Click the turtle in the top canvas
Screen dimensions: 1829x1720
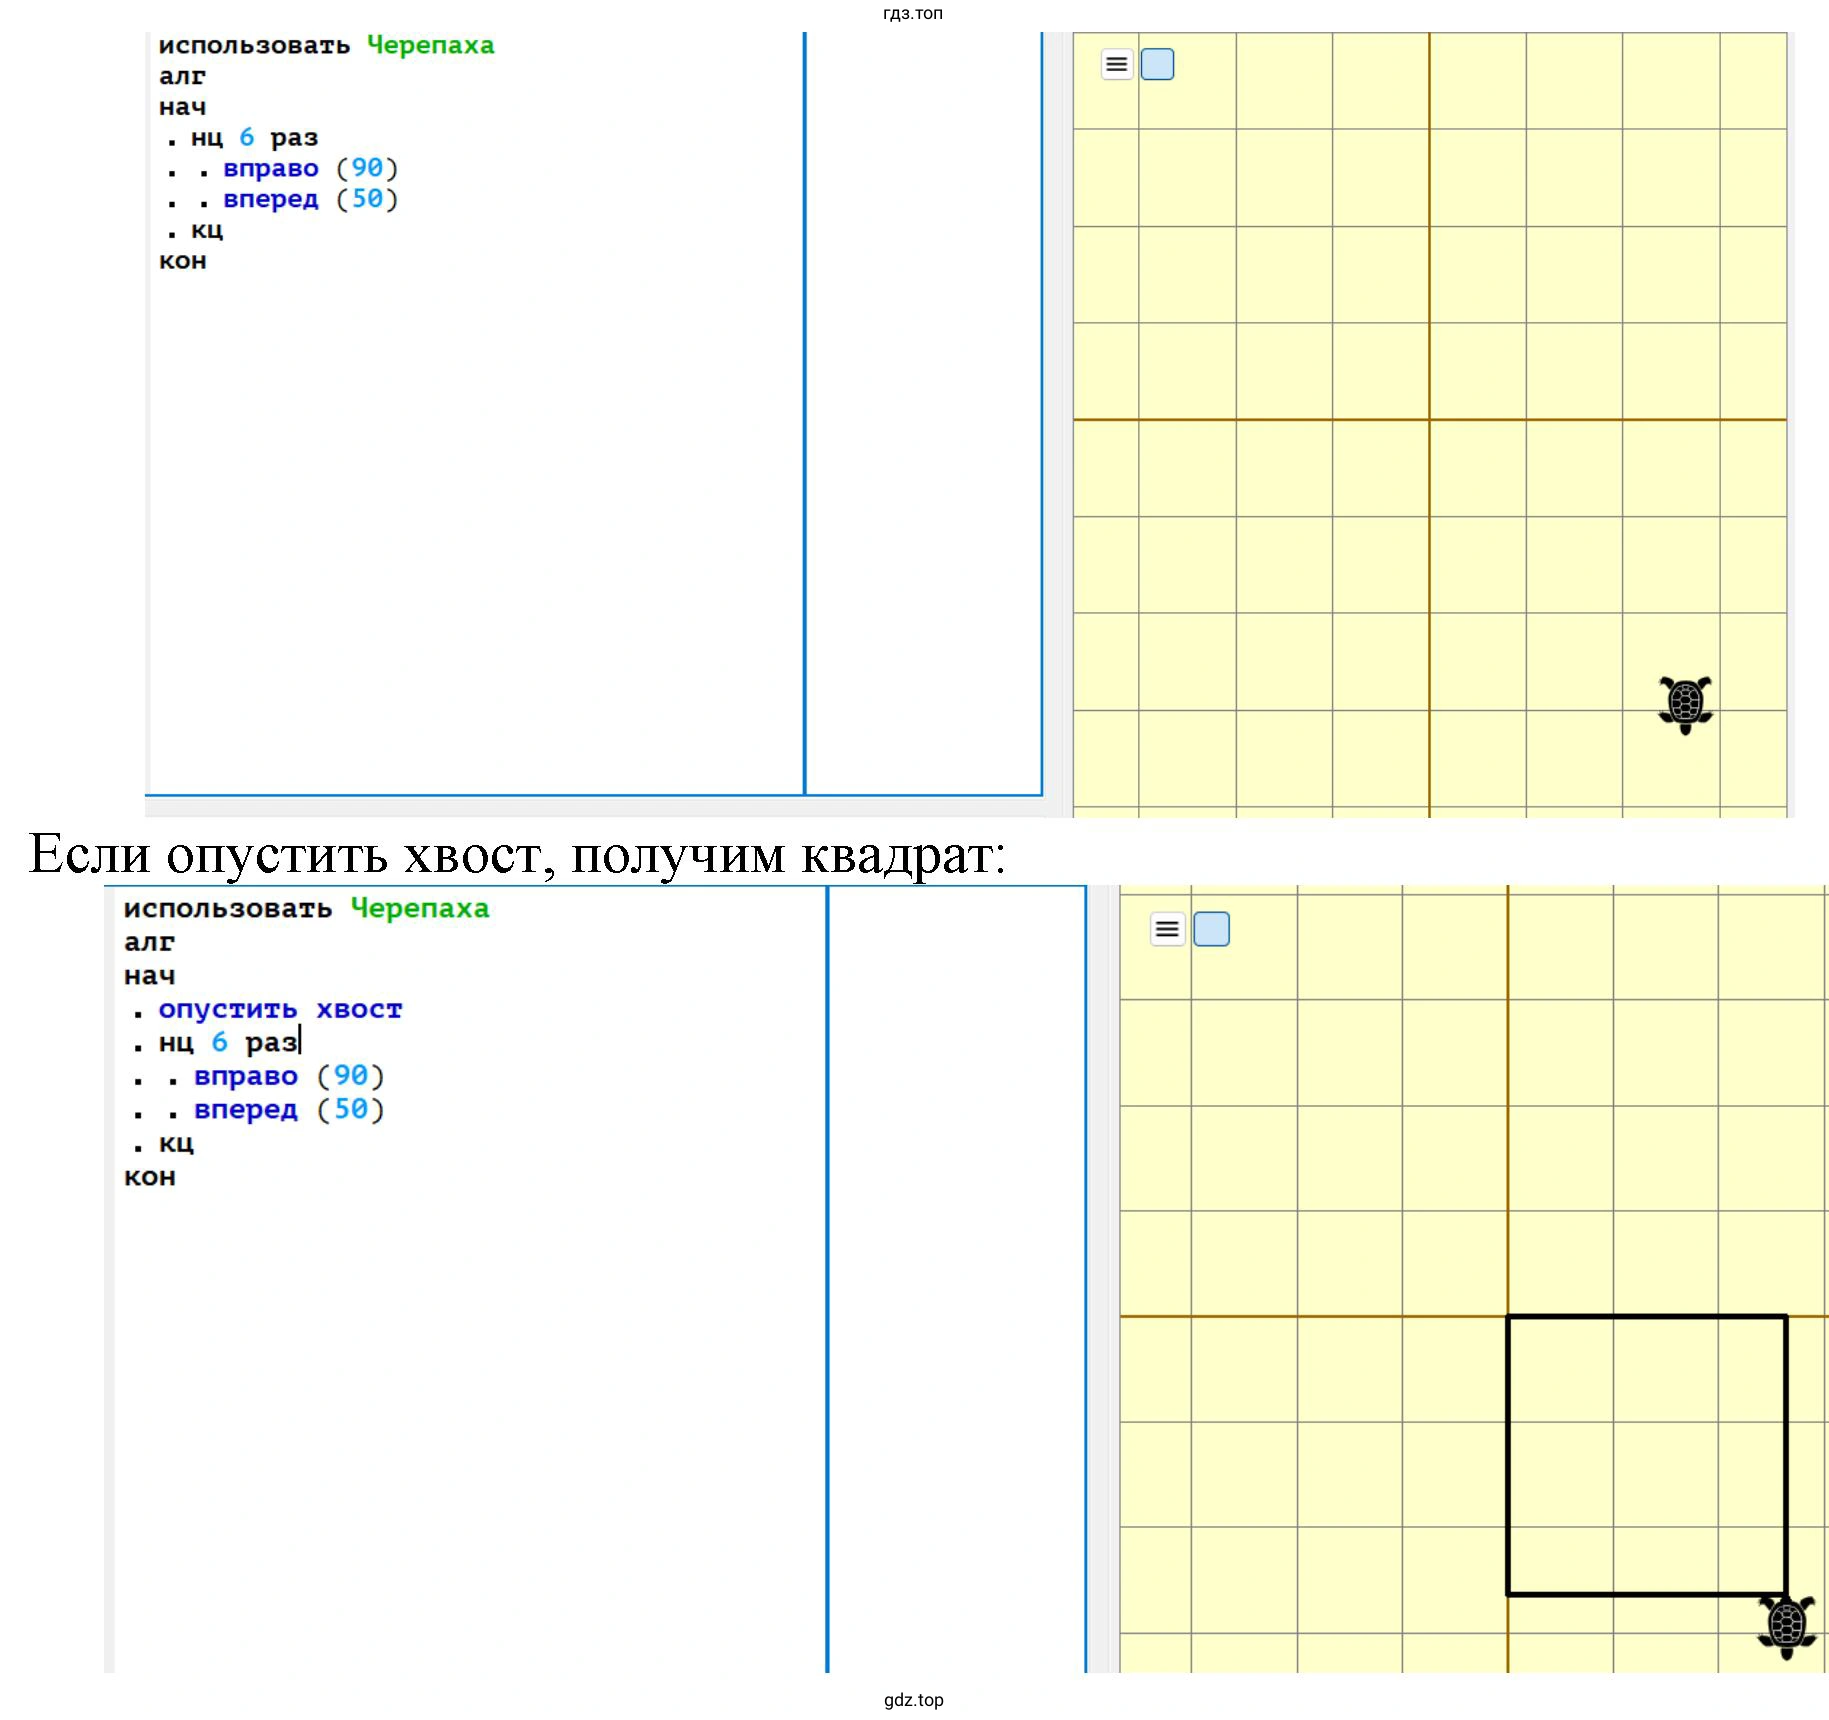[x=1685, y=704]
